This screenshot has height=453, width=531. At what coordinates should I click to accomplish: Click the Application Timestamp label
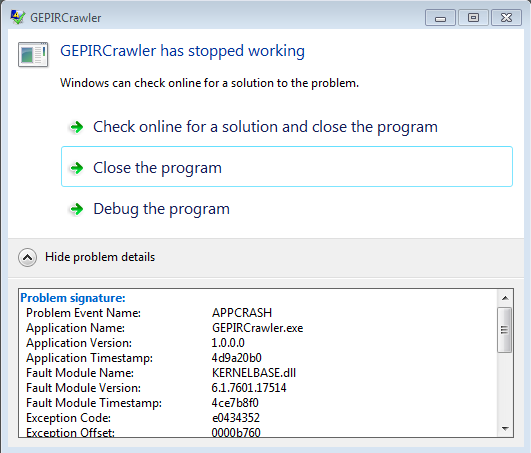click(x=89, y=358)
